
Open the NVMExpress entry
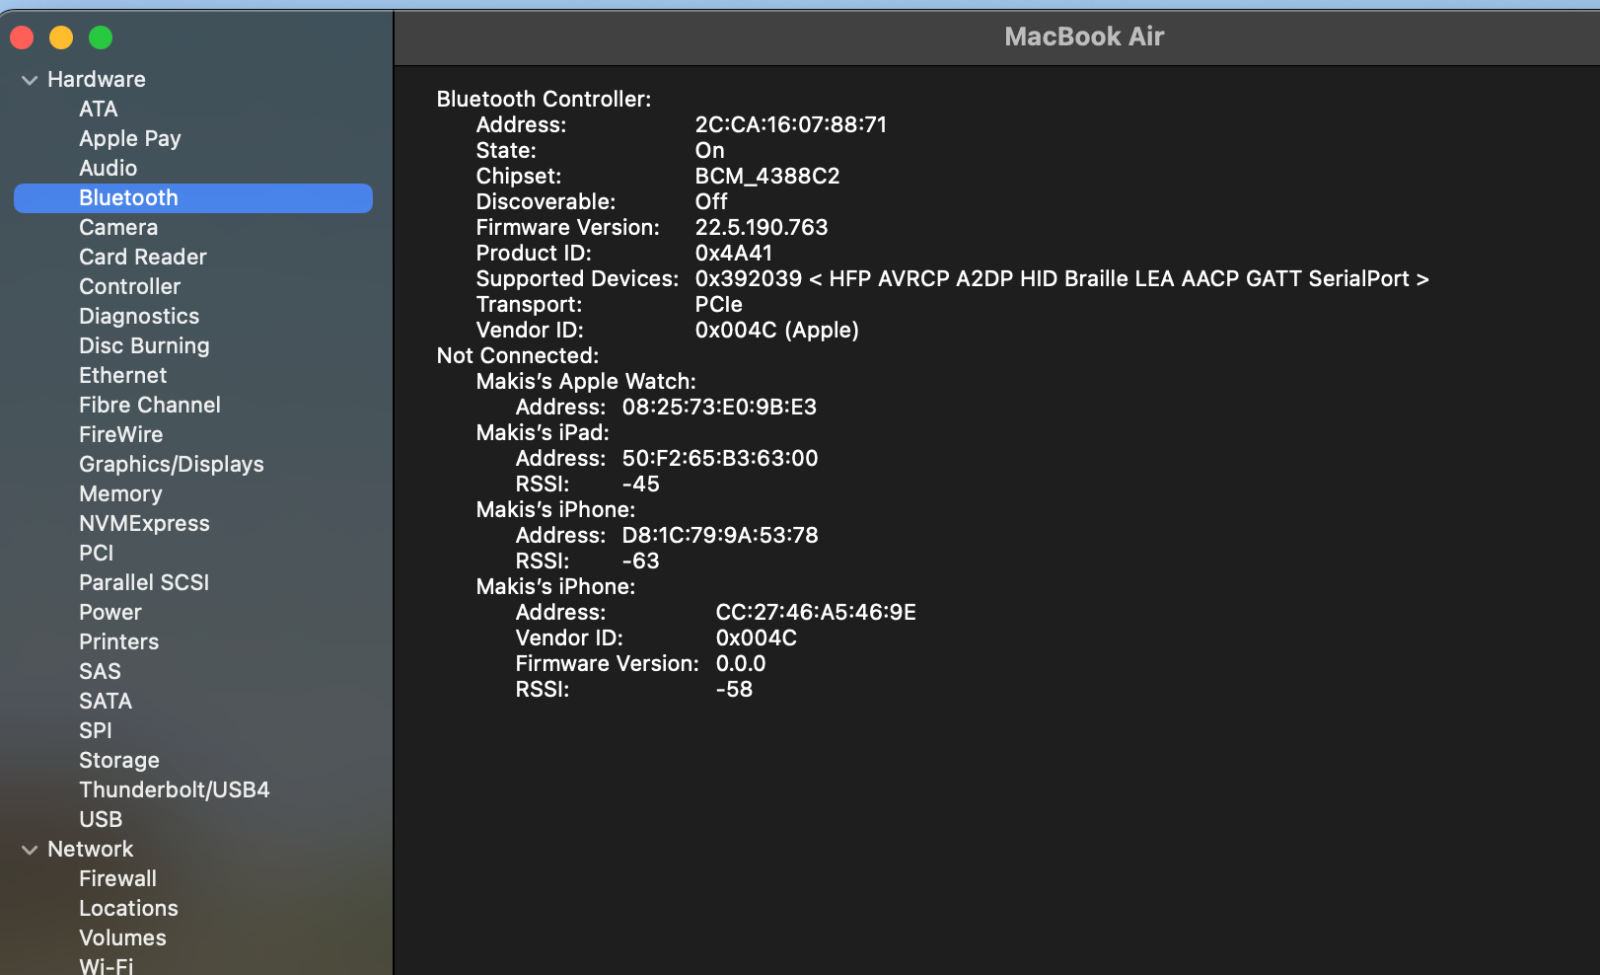(x=144, y=523)
